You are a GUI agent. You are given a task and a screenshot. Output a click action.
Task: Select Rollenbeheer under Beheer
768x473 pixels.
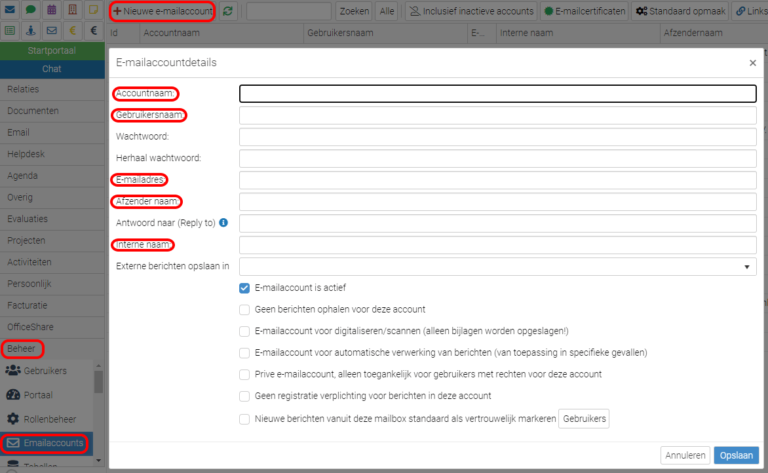pyautogui.click(x=47, y=419)
